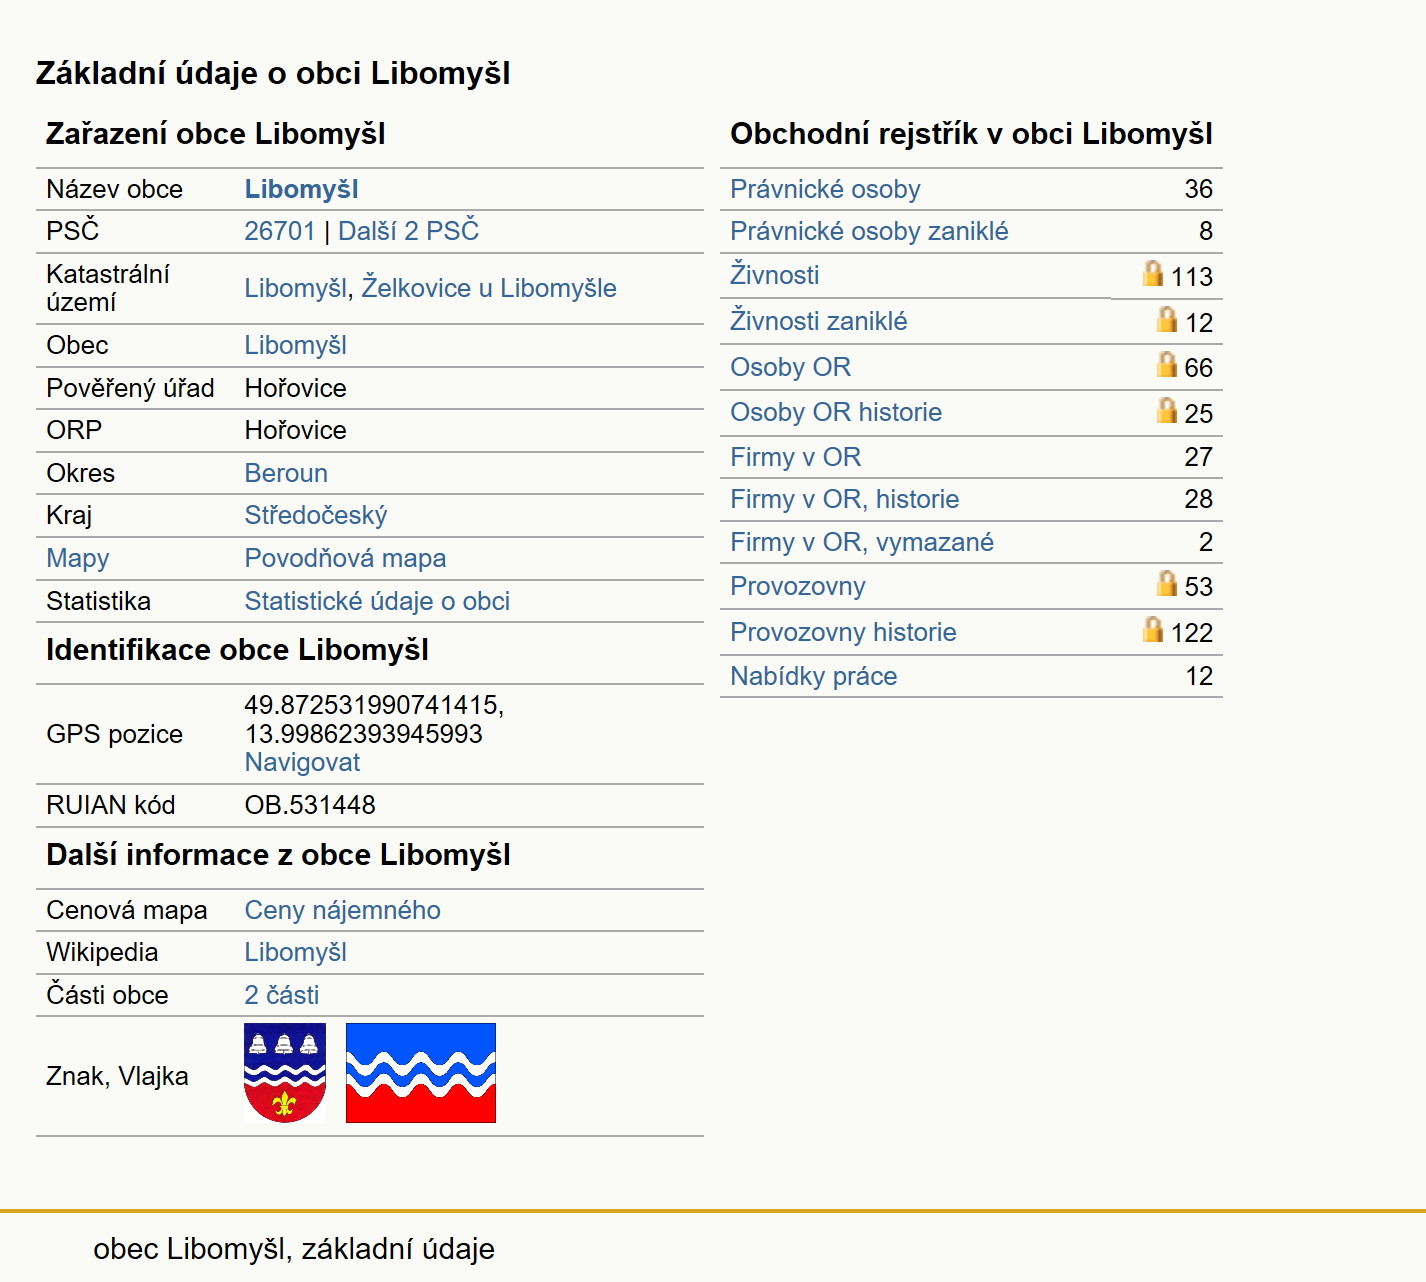Click the count 28 for Firmy v OR, historie

(1198, 499)
